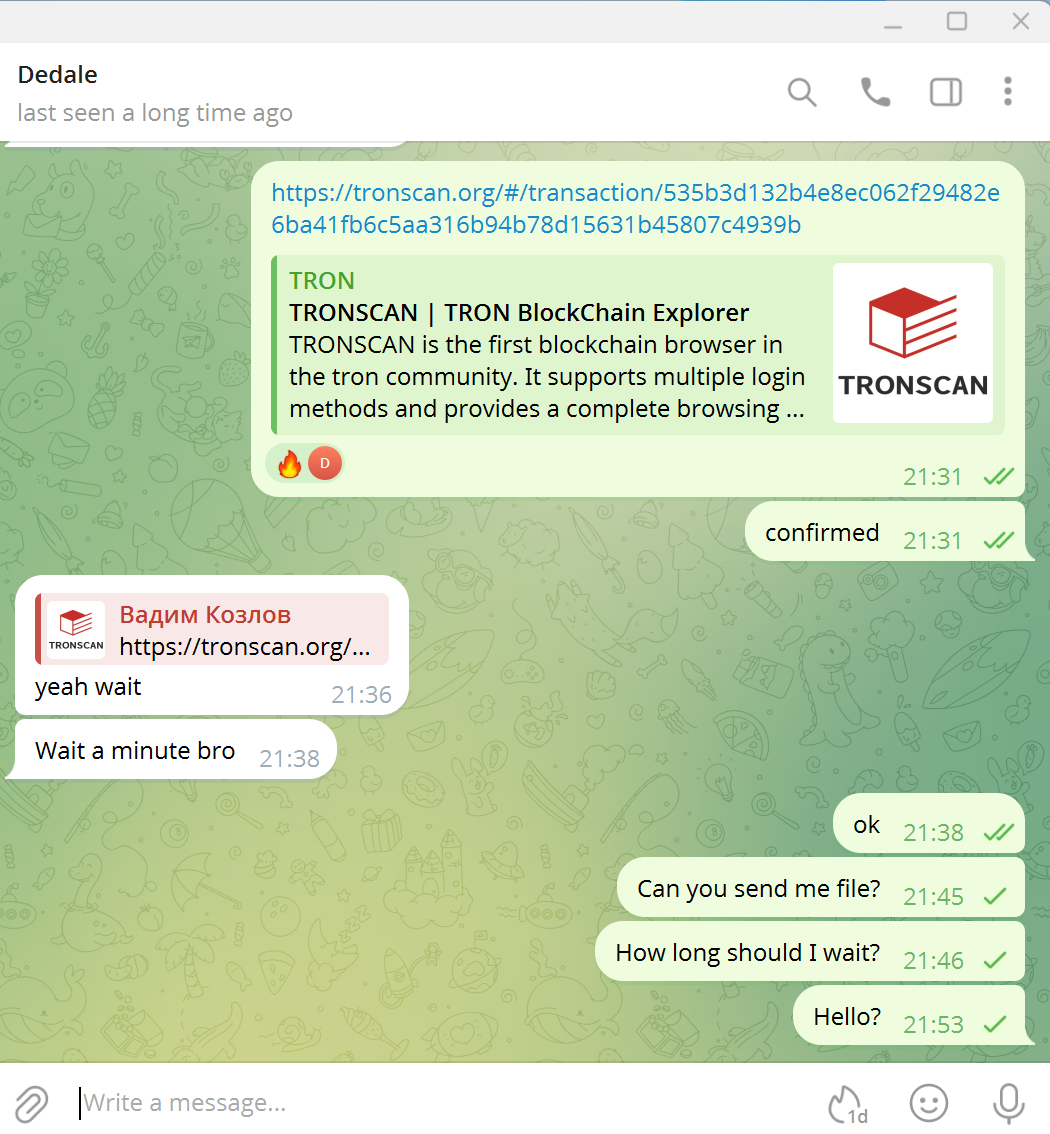Click the Write a message input field

(x=448, y=1103)
